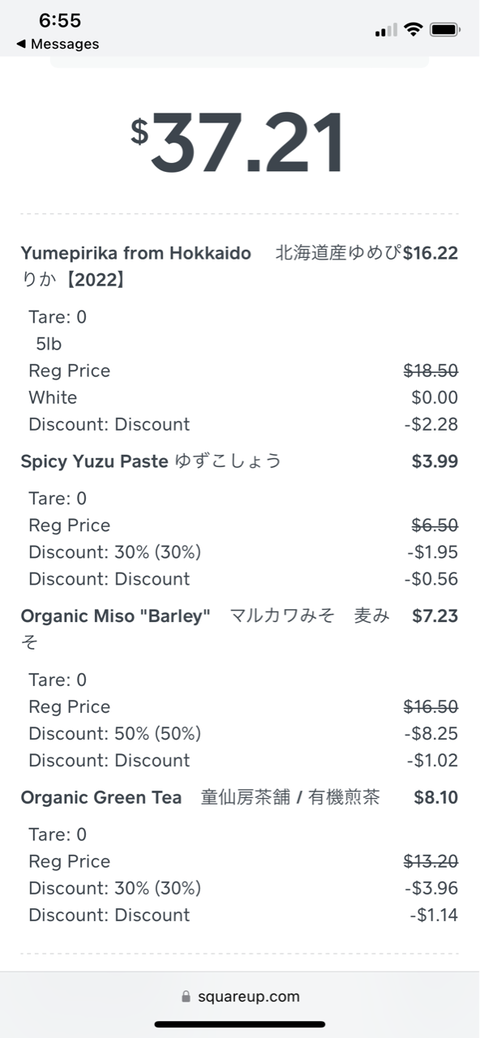Image resolution: width=480 pixels, height=1038 pixels.
Task: Tap the $7.23 miso price
Action: [435, 616]
